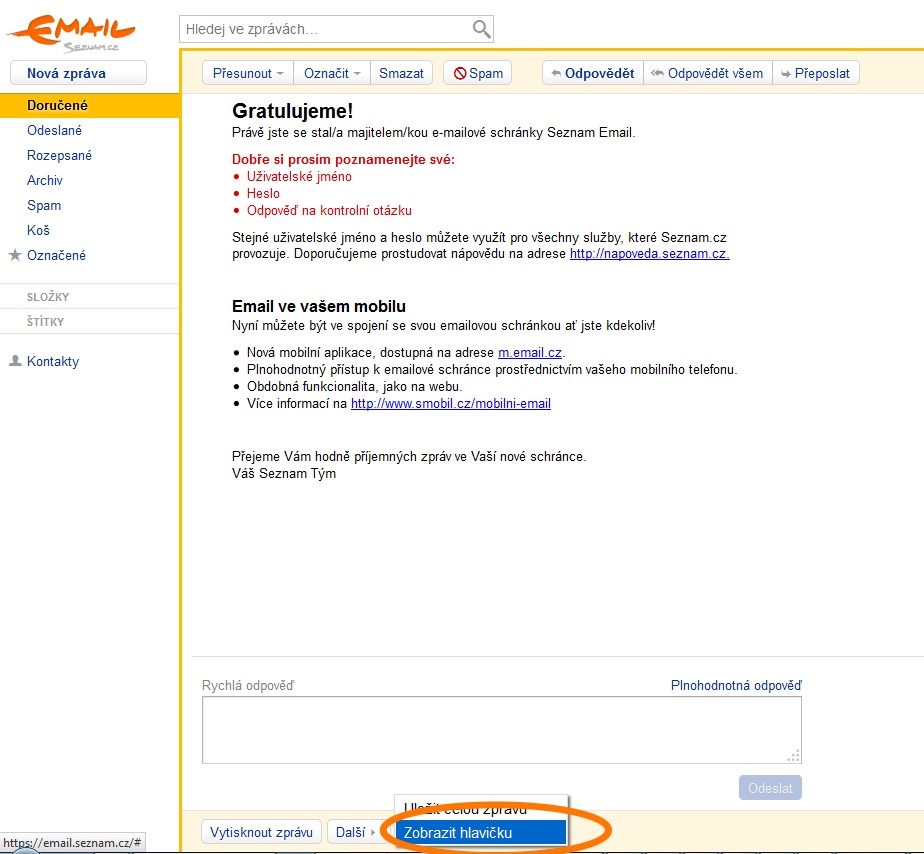Open the Doručené inbox folder
The image size is (924, 854).
pos(57,105)
